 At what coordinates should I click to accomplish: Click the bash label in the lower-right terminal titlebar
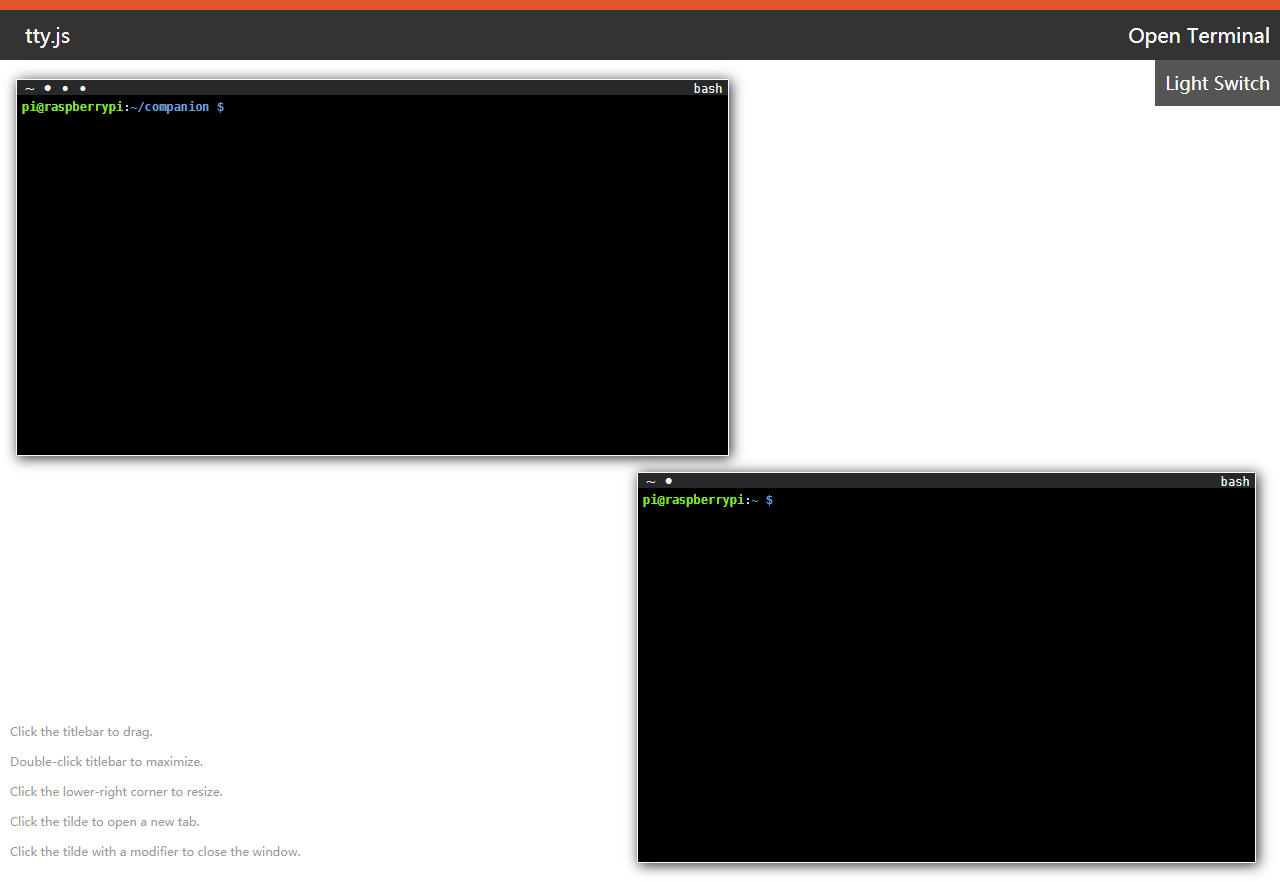1234,482
